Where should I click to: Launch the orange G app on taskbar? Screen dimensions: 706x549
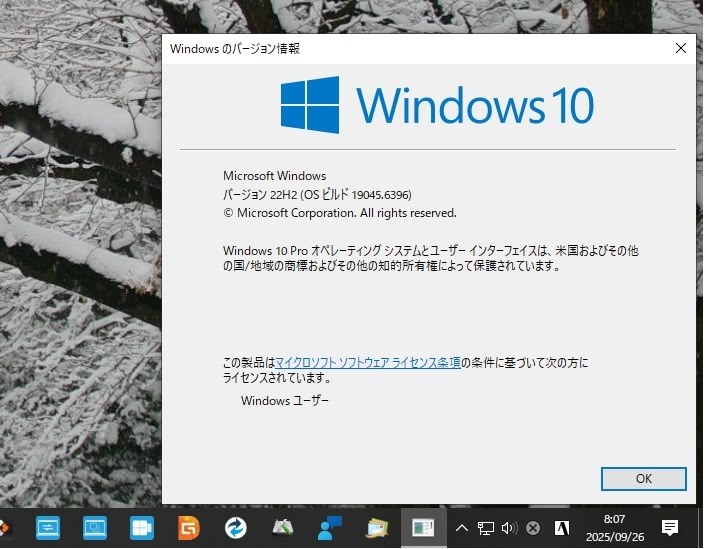[x=189, y=527]
